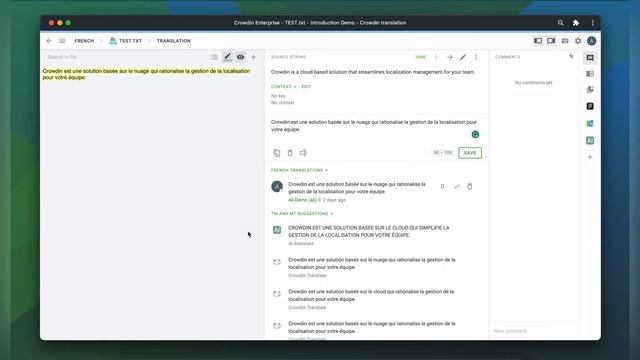Open the hamburger menu in header
This screenshot has width=640, height=360.
pyautogui.click(x=62, y=41)
